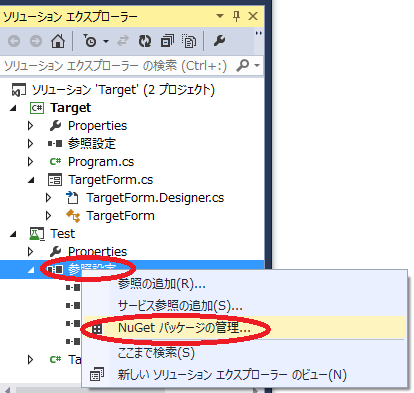
Task: Expand the C# file node at bottom of Test project
Action: [31, 360]
